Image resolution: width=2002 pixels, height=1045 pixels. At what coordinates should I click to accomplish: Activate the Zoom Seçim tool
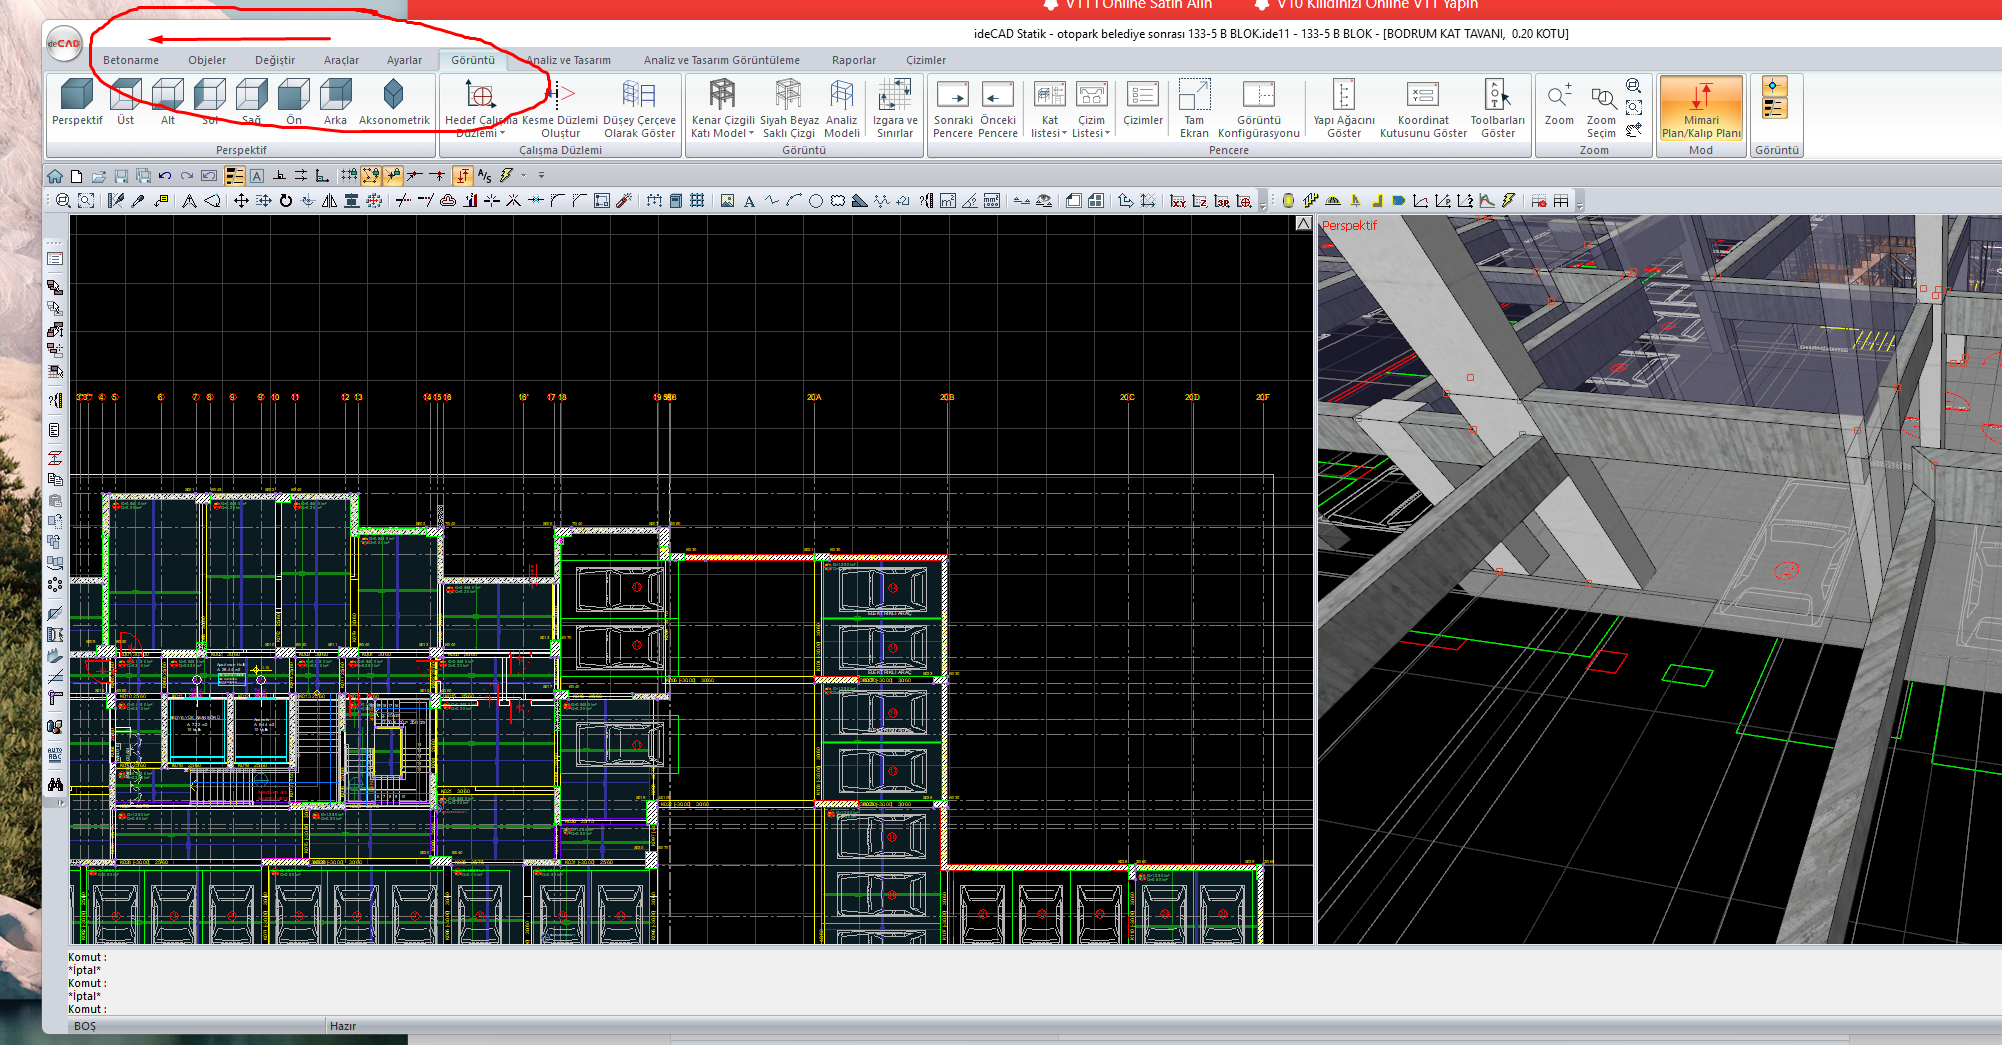coord(1601,98)
